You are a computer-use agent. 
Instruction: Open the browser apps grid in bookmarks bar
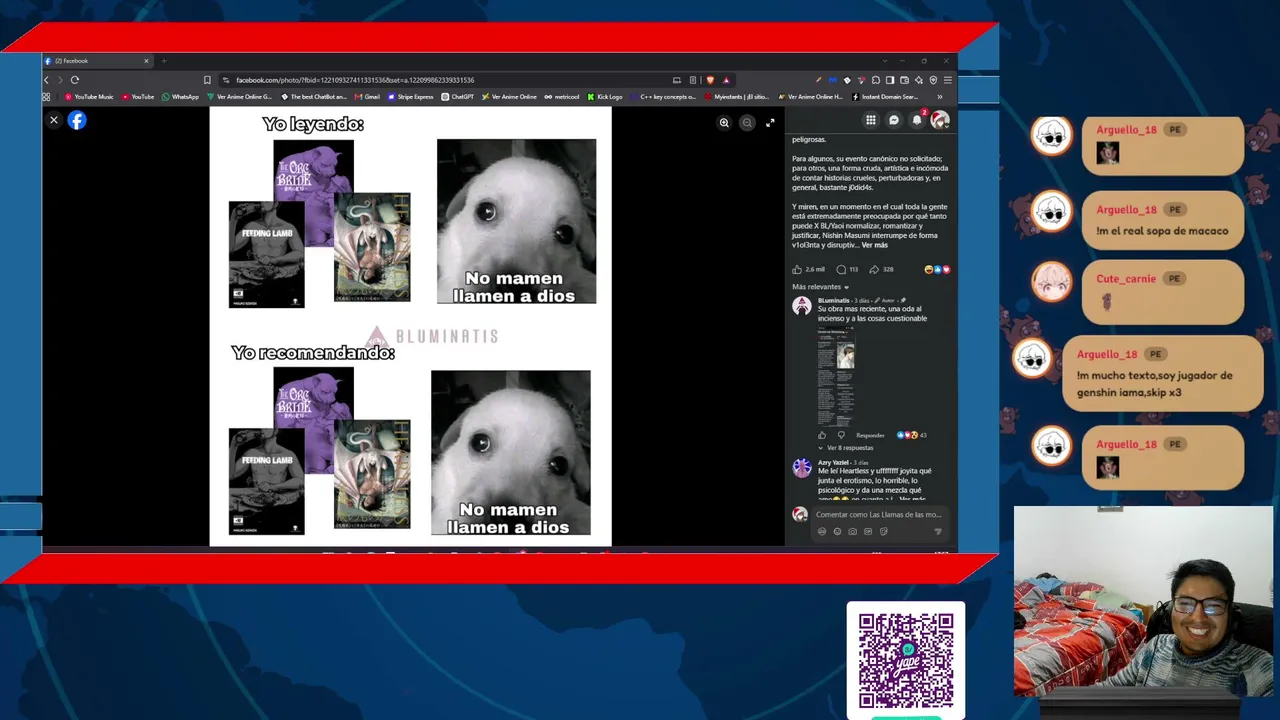46,97
